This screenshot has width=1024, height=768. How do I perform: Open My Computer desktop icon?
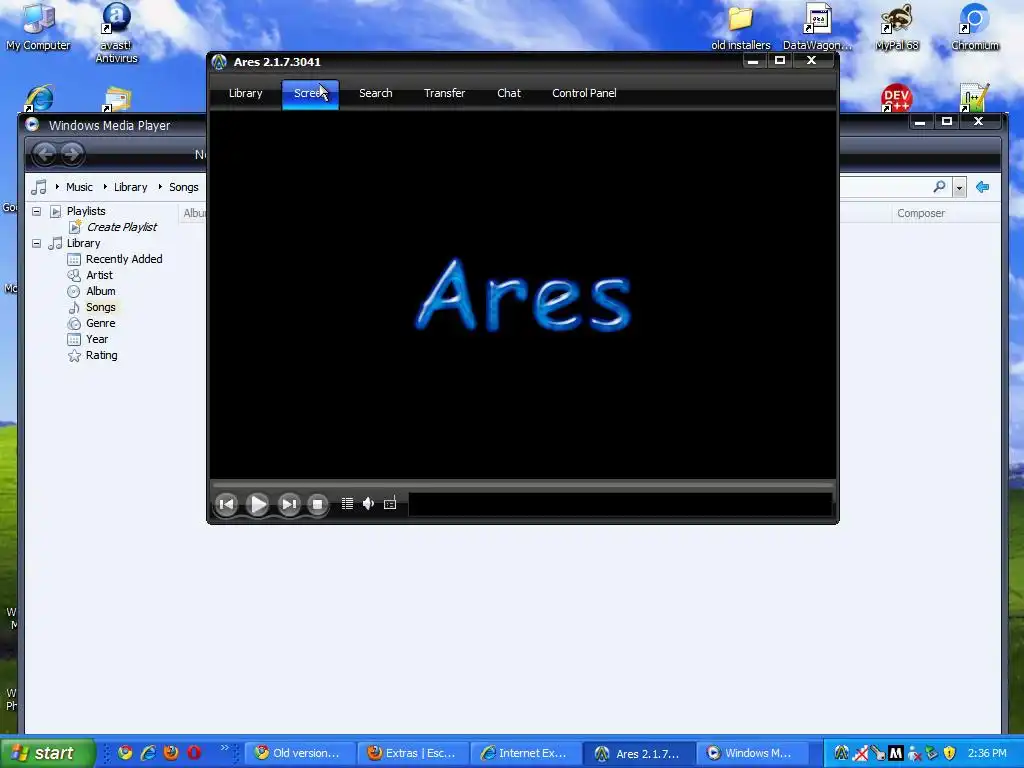tap(38, 27)
